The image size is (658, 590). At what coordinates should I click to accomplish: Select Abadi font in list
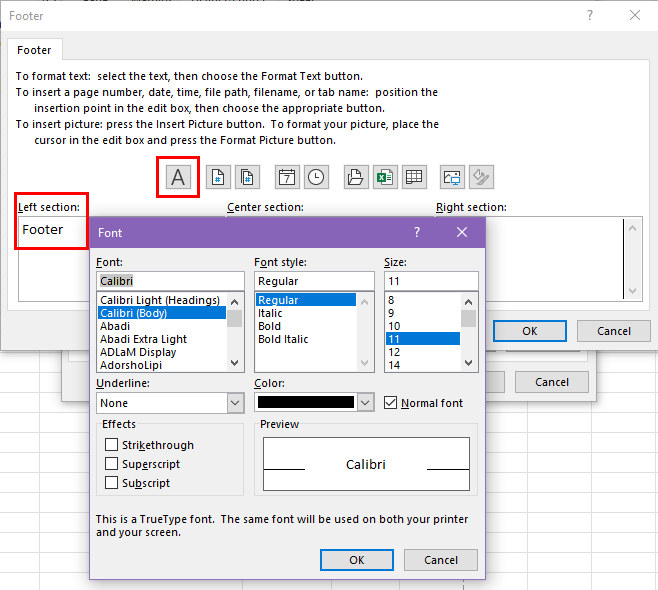[x=162, y=326]
